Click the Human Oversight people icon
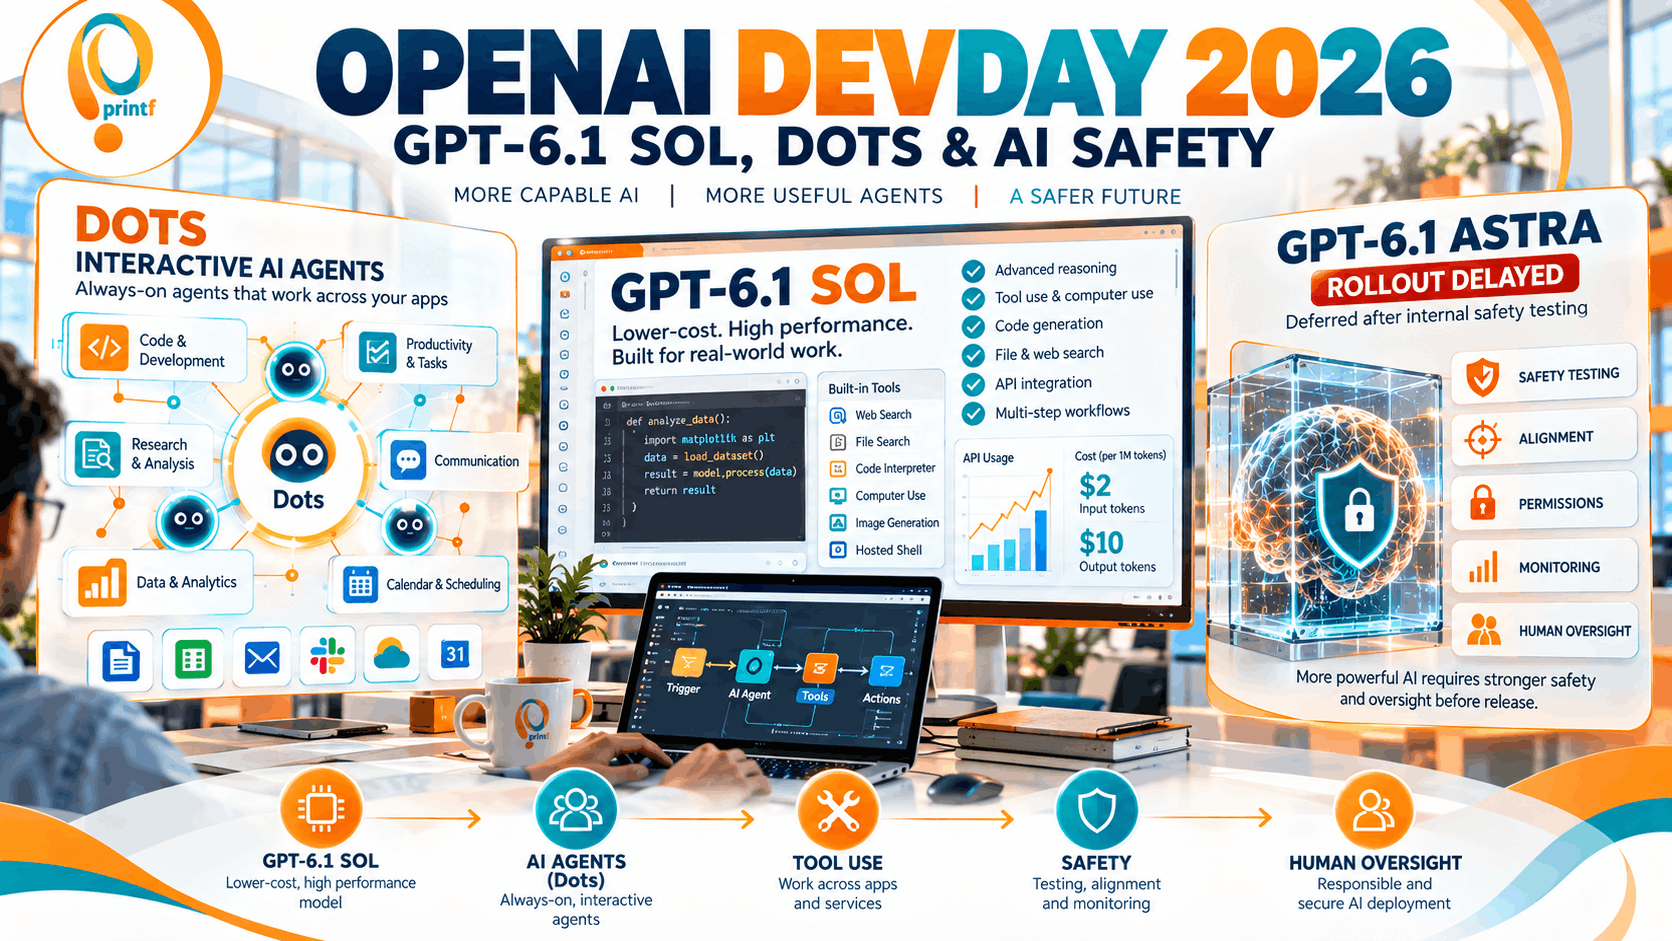Viewport: 1672px width, 941px height. (x=1484, y=630)
